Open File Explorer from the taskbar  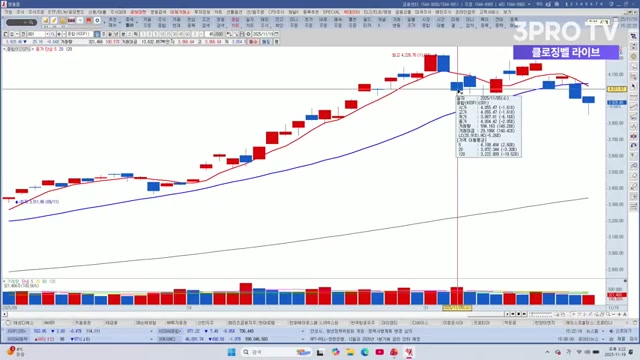(350, 352)
